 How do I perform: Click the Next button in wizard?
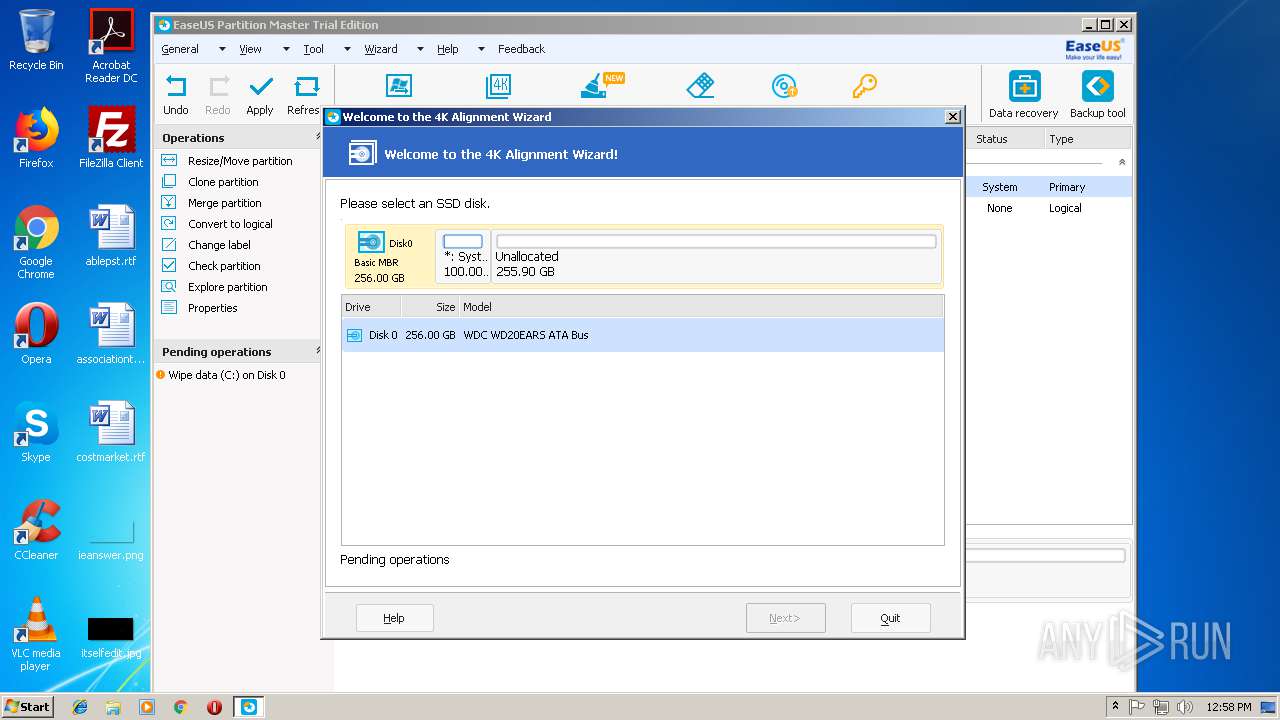pos(785,618)
